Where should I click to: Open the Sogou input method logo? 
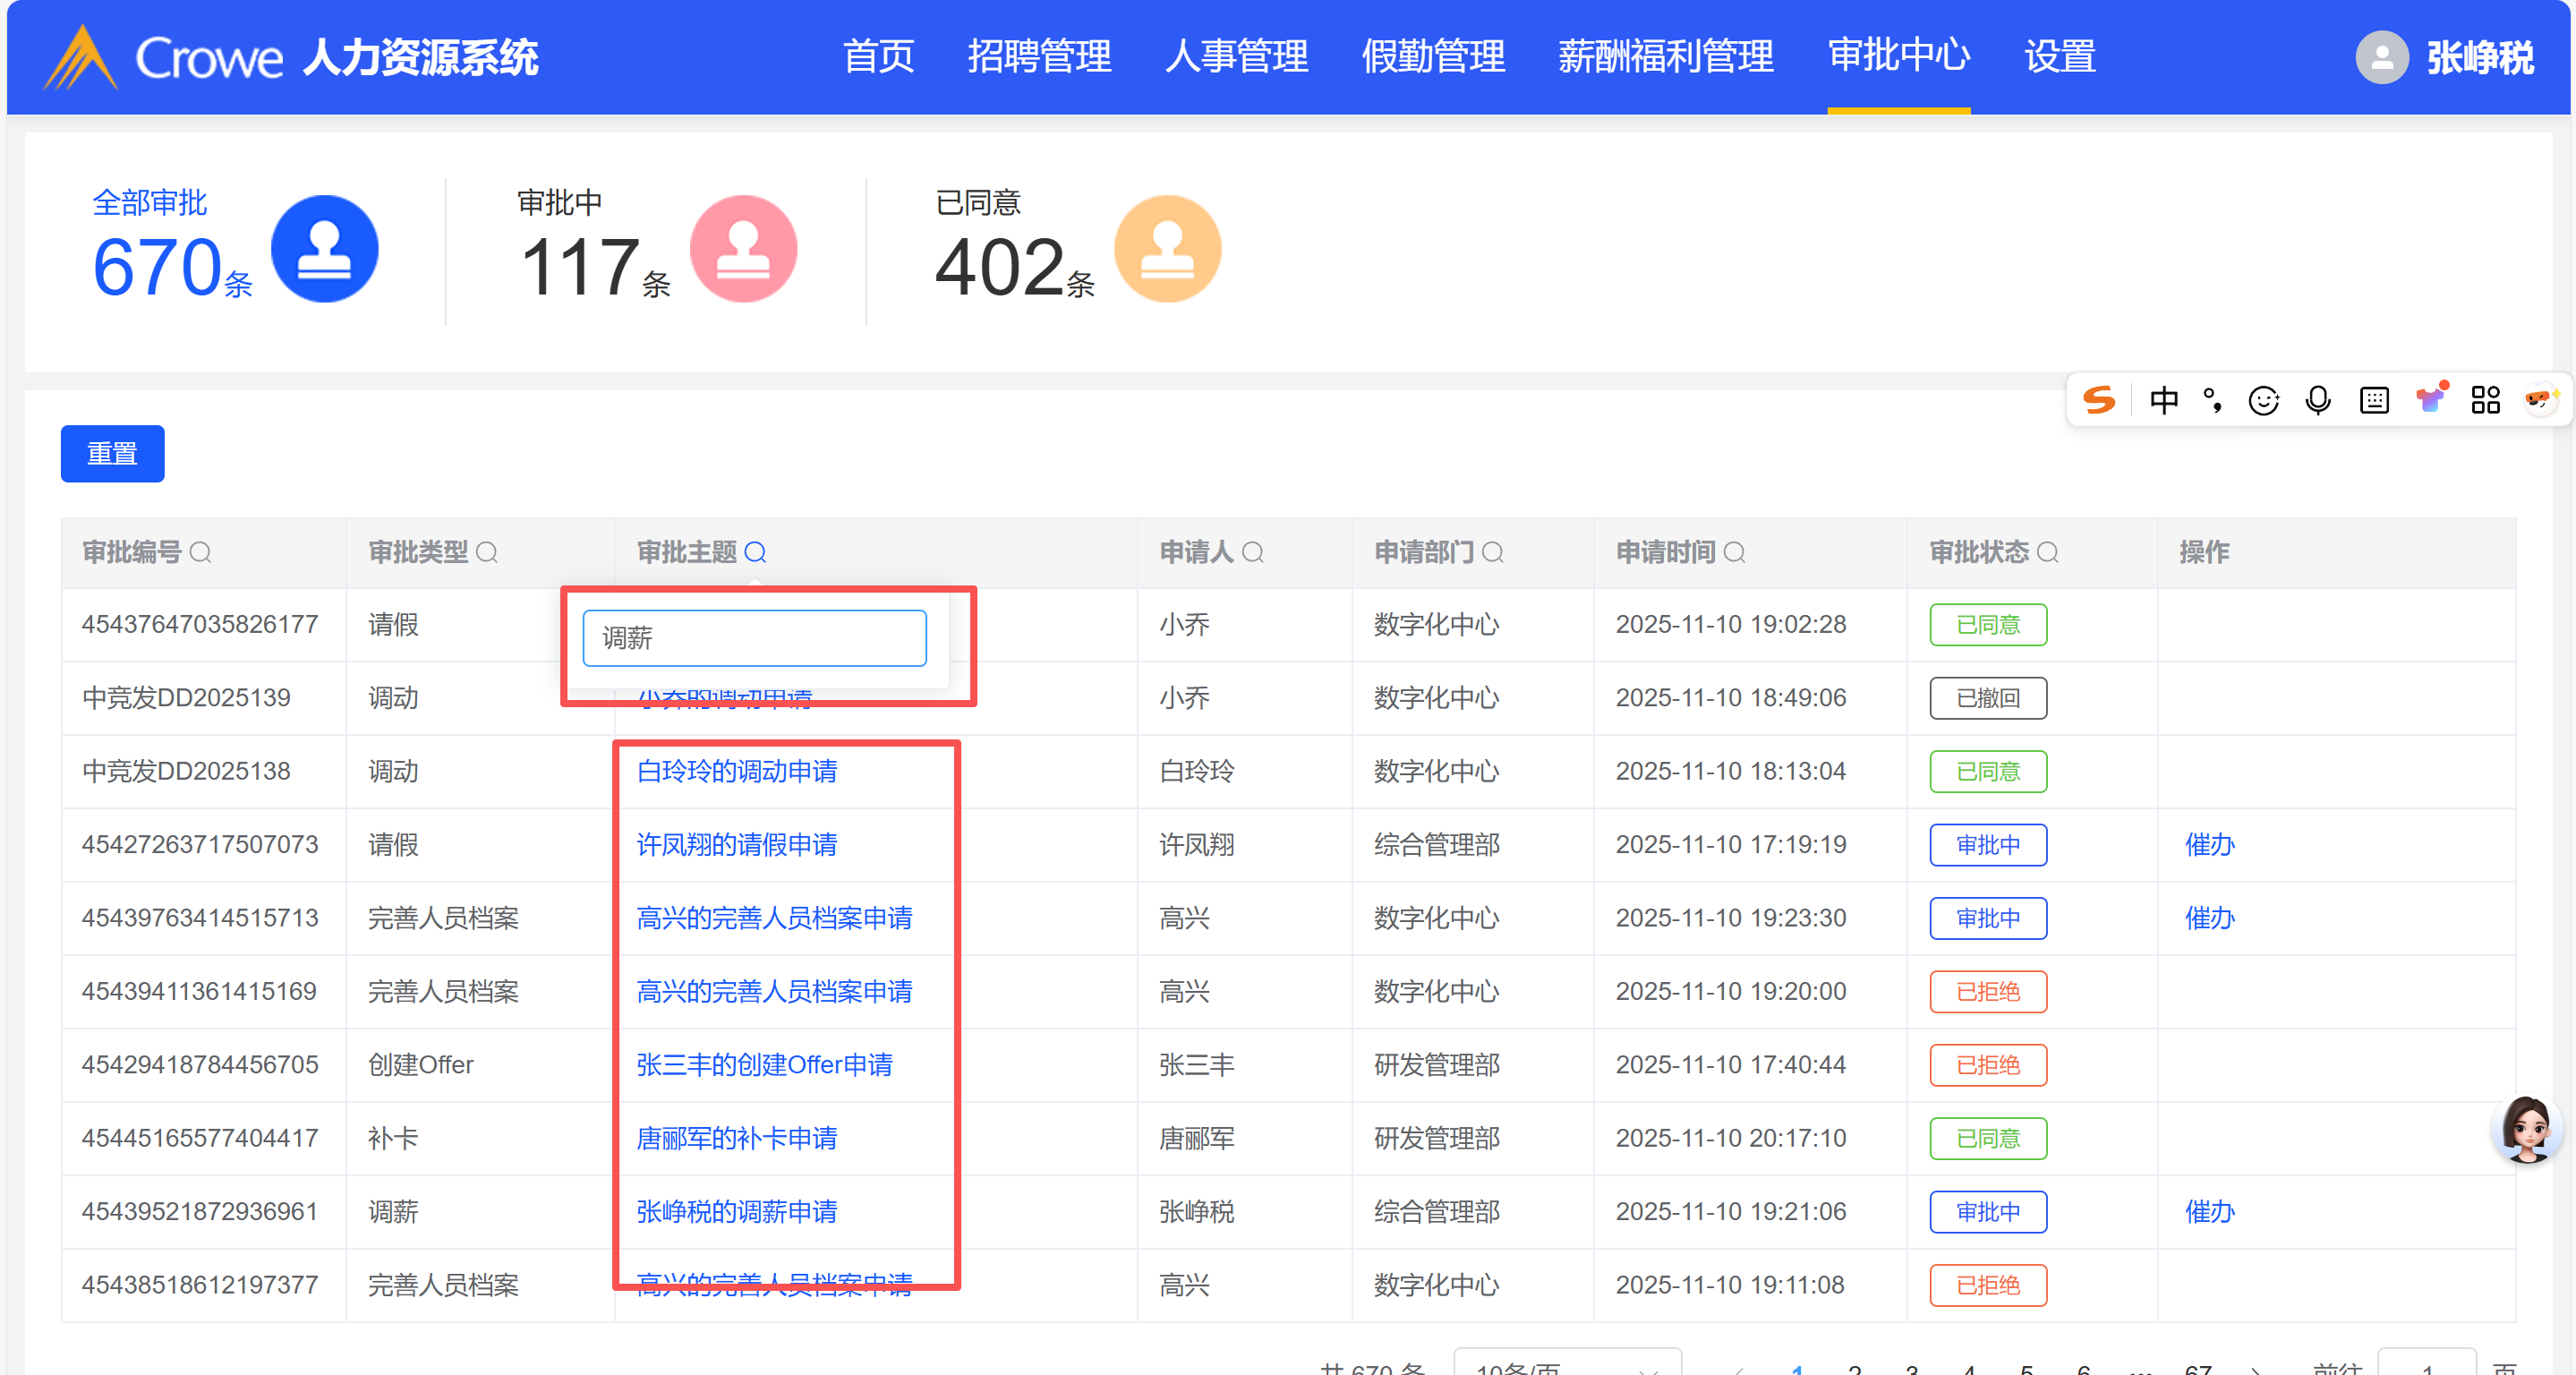coord(2099,400)
